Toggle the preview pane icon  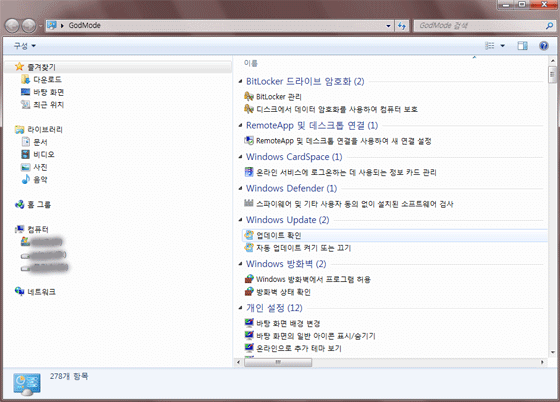522,46
